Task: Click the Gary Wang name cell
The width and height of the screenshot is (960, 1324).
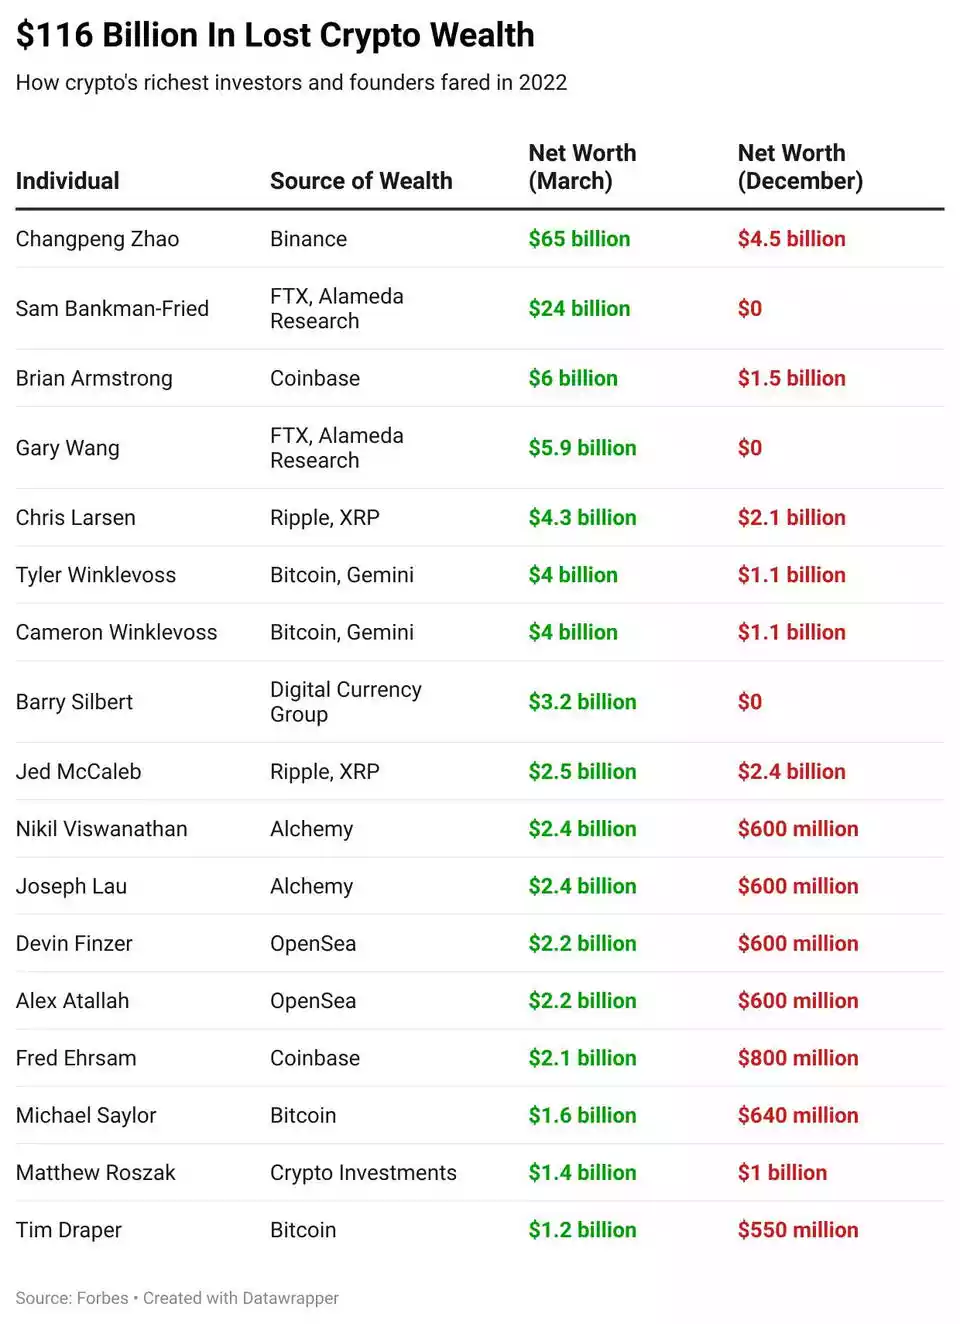Action: [68, 448]
